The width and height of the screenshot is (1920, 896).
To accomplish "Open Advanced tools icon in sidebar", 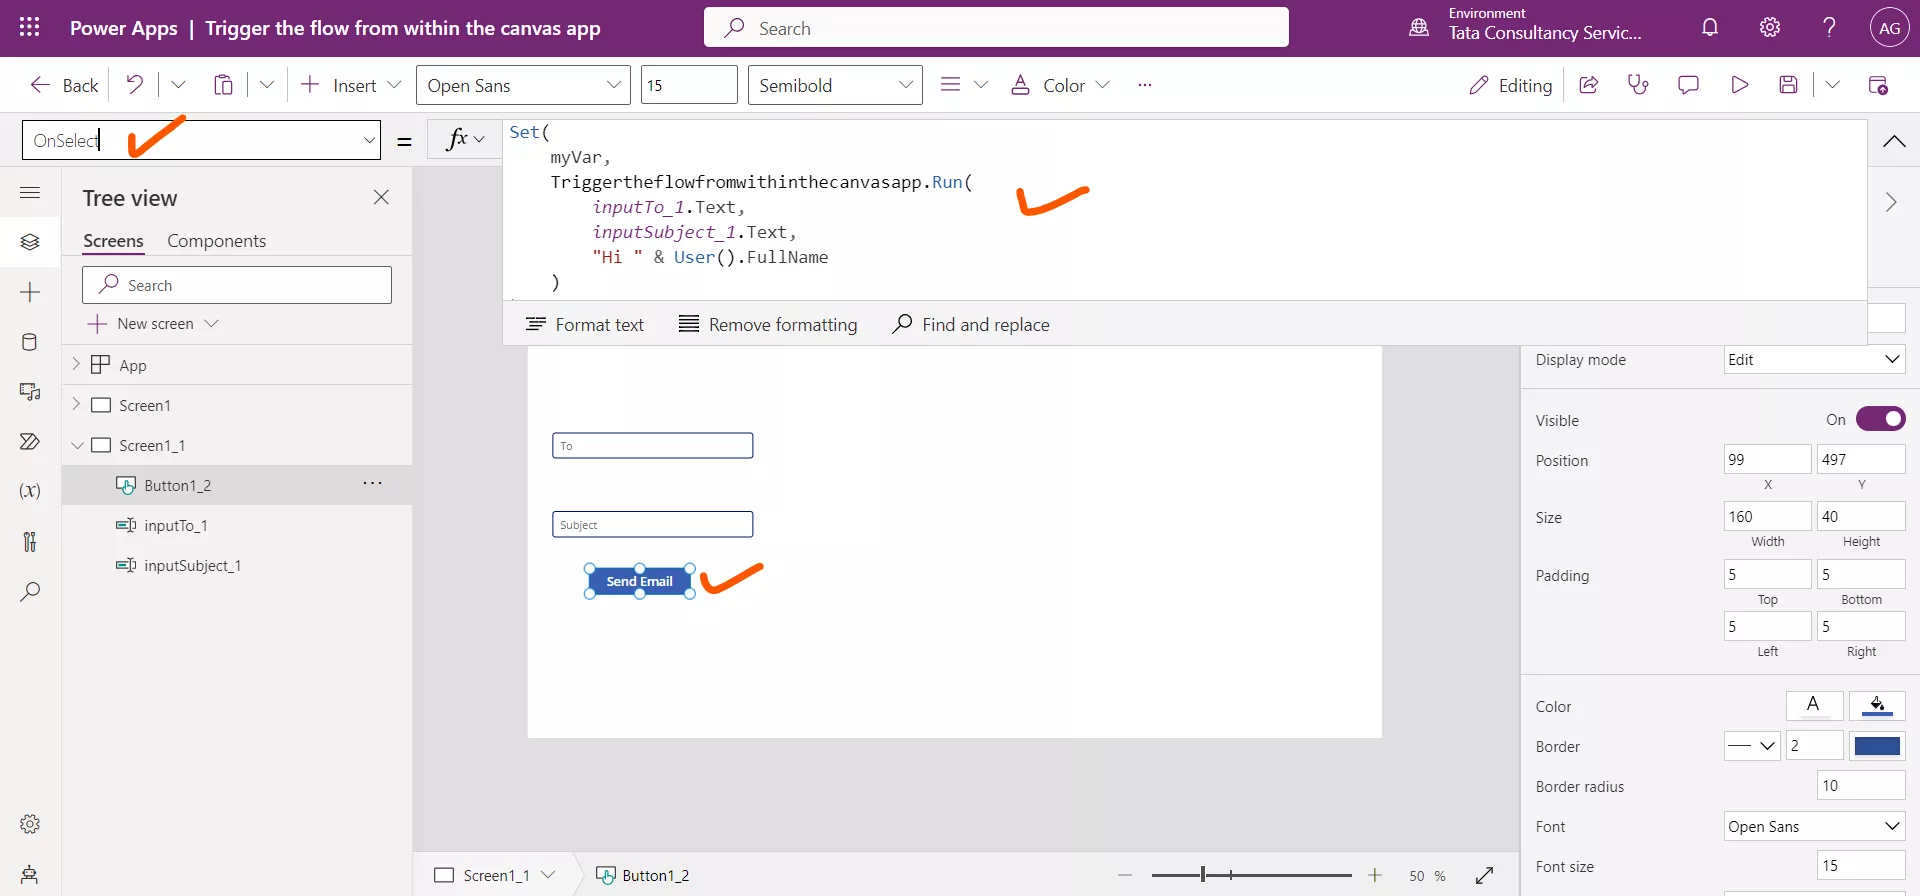I will [30, 541].
